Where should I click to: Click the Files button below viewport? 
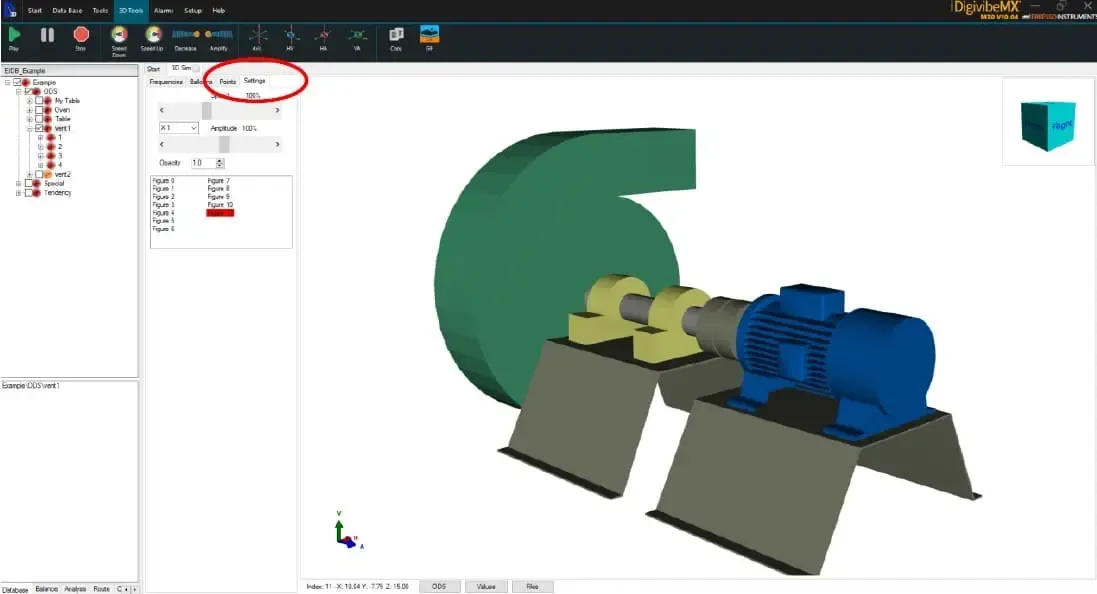coord(532,586)
